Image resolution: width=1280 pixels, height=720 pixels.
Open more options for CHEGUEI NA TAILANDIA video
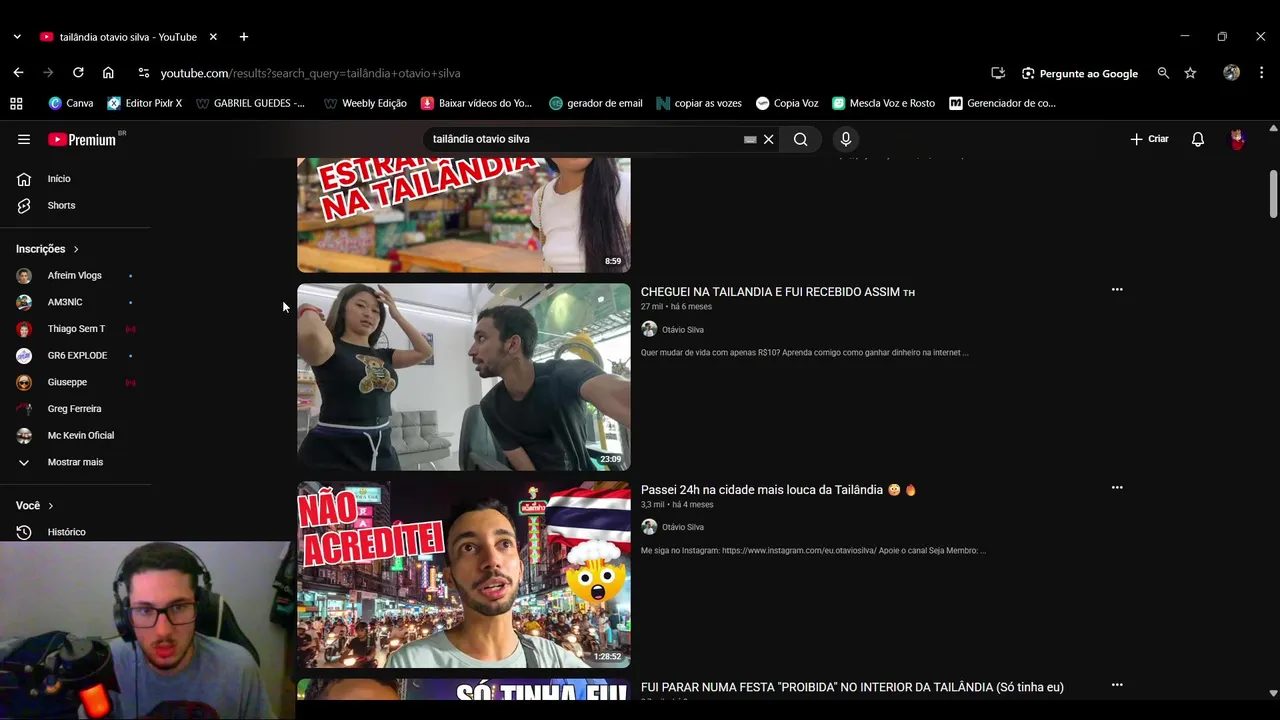[1117, 290]
